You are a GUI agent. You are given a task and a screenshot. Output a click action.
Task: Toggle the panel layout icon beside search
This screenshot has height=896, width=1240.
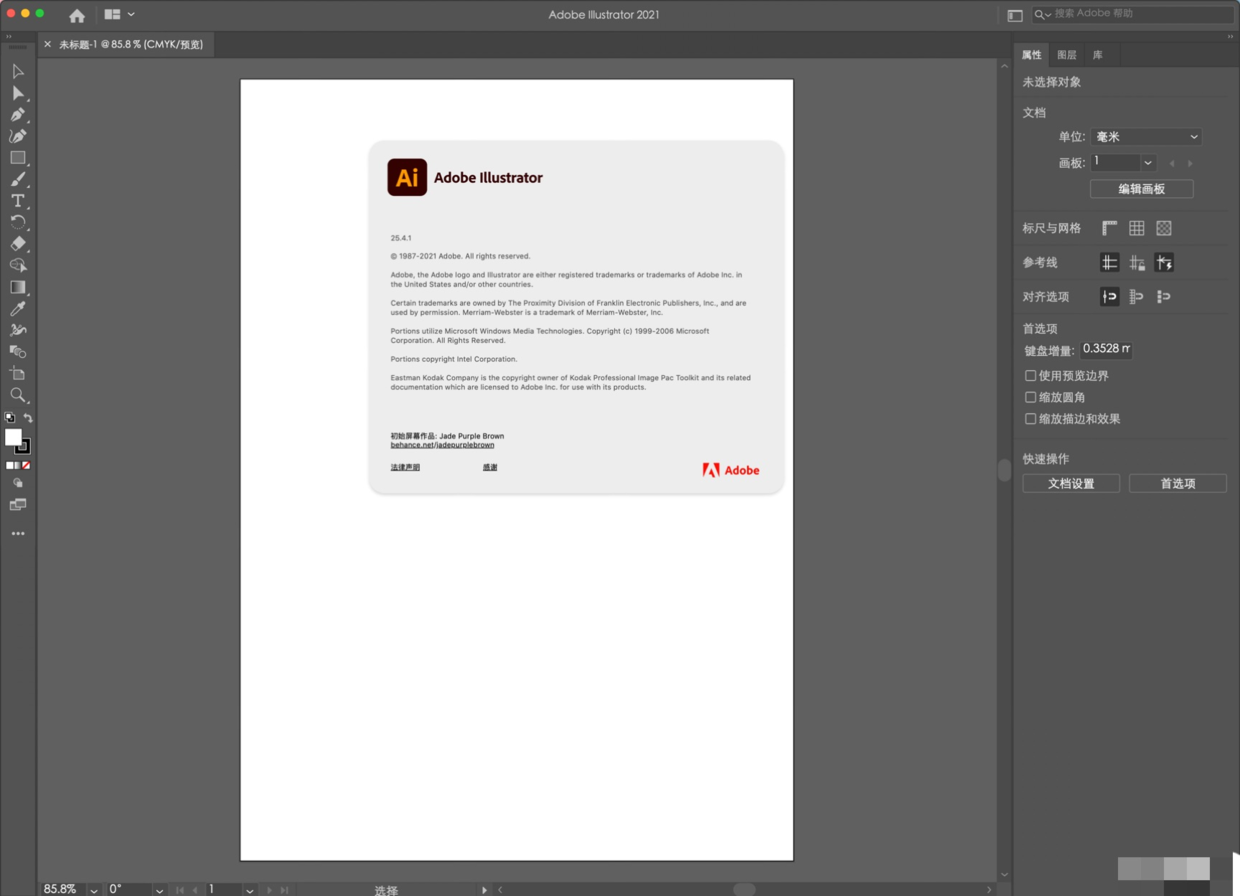click(x=1015, y=15)
